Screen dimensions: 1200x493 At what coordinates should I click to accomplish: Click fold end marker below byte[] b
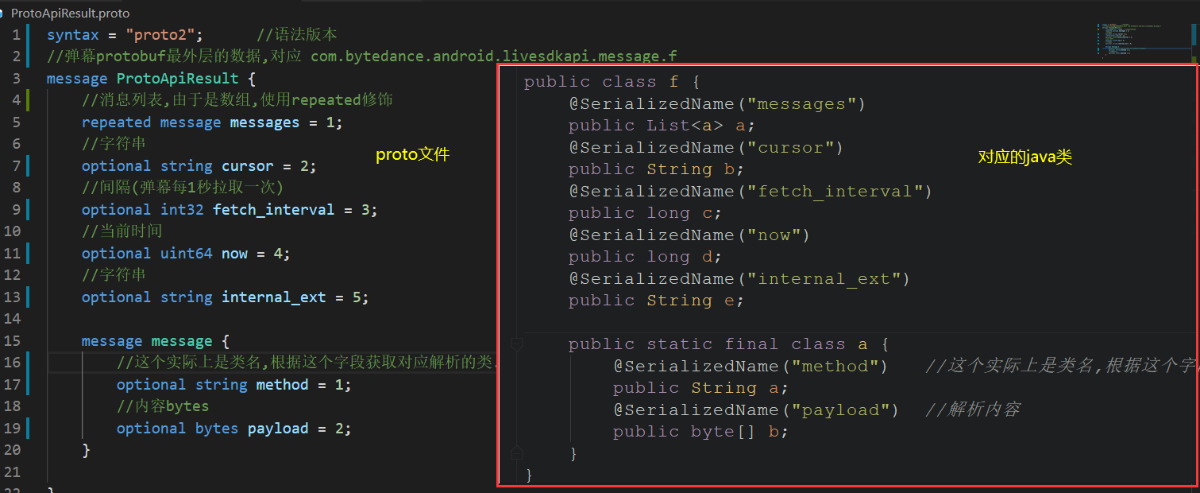coord(517,453)
